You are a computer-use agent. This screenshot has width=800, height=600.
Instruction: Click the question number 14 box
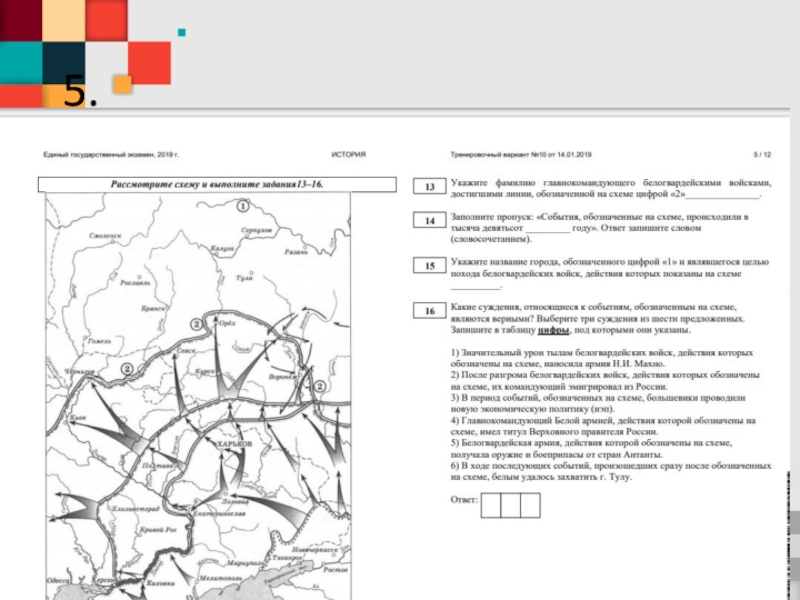[x=429, y=221]
